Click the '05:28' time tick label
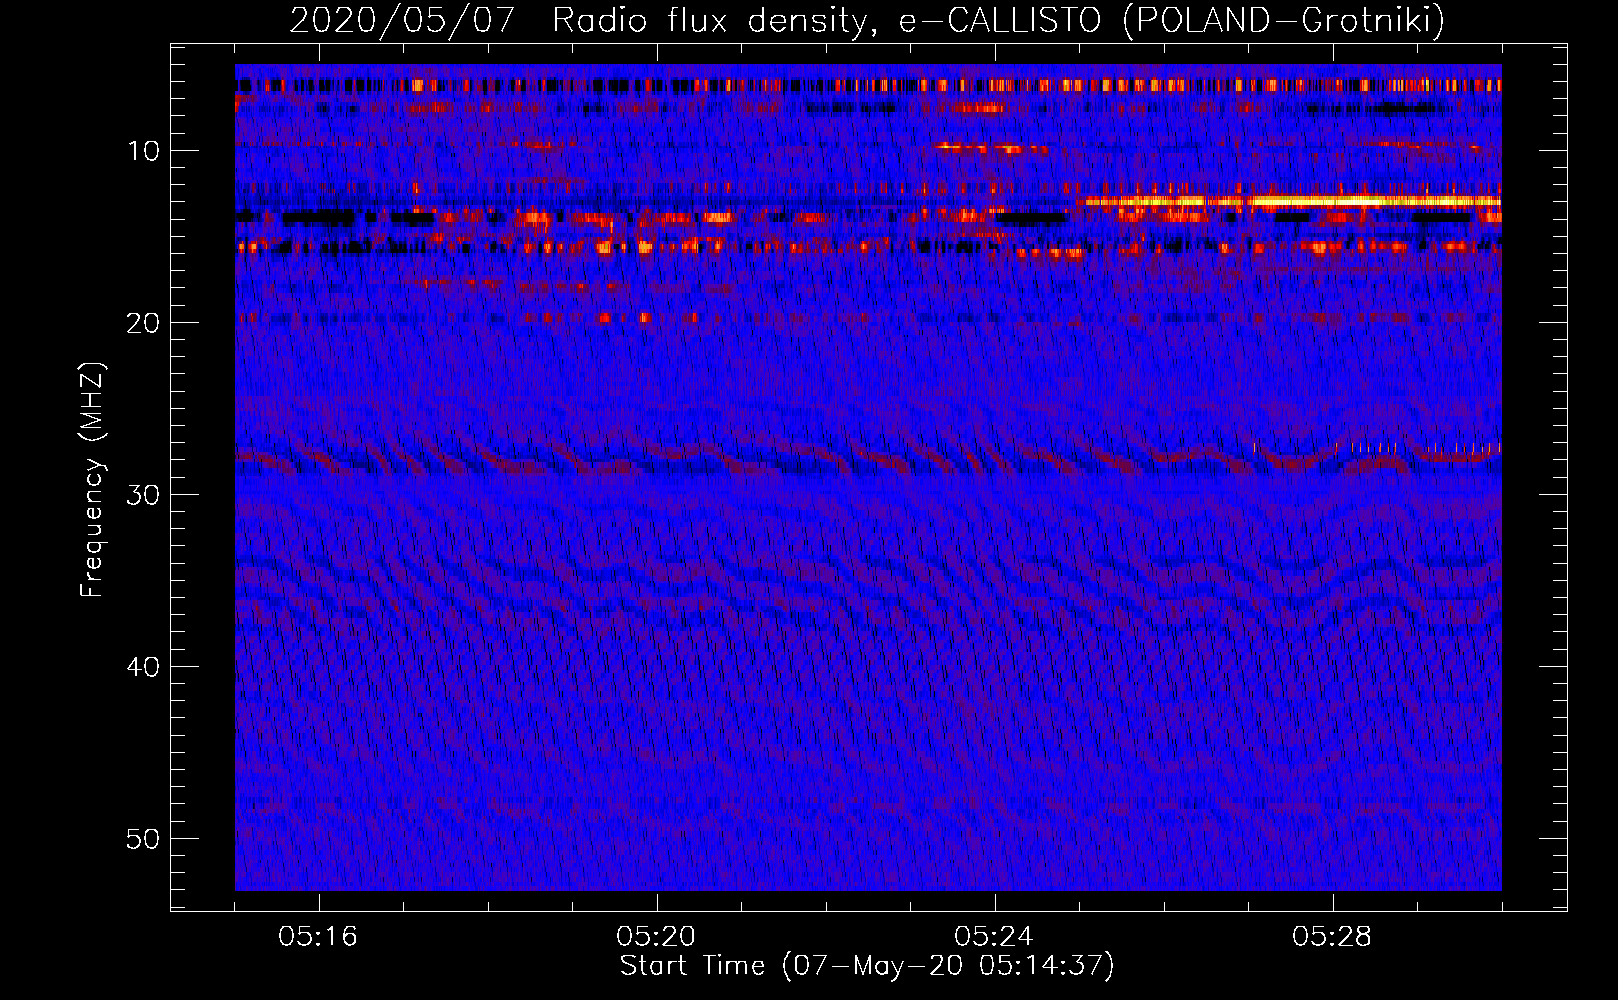Image resolution: width=1618 pixels, height=1000 pixels. tap(1332, 937)
